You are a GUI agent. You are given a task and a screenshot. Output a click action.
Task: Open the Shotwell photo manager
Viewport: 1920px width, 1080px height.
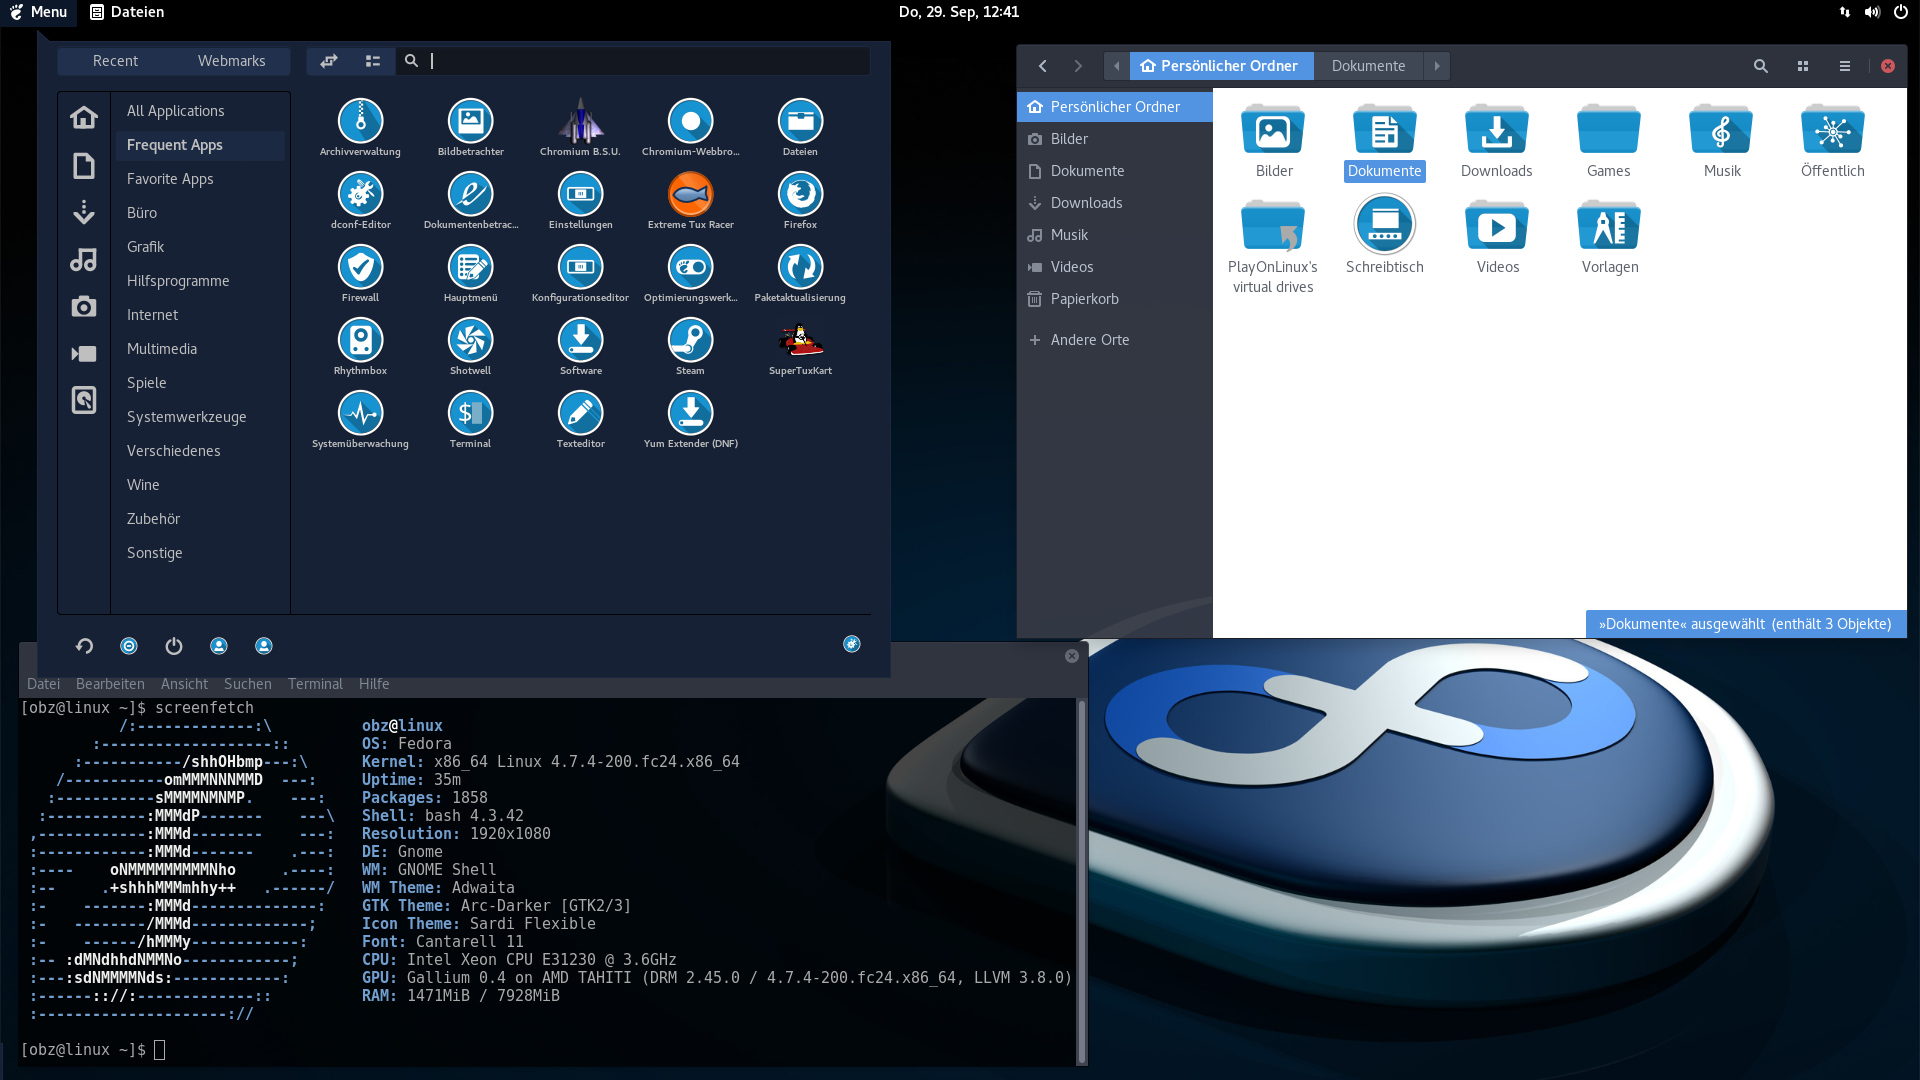pyautogui.click(x=470, y=341)
